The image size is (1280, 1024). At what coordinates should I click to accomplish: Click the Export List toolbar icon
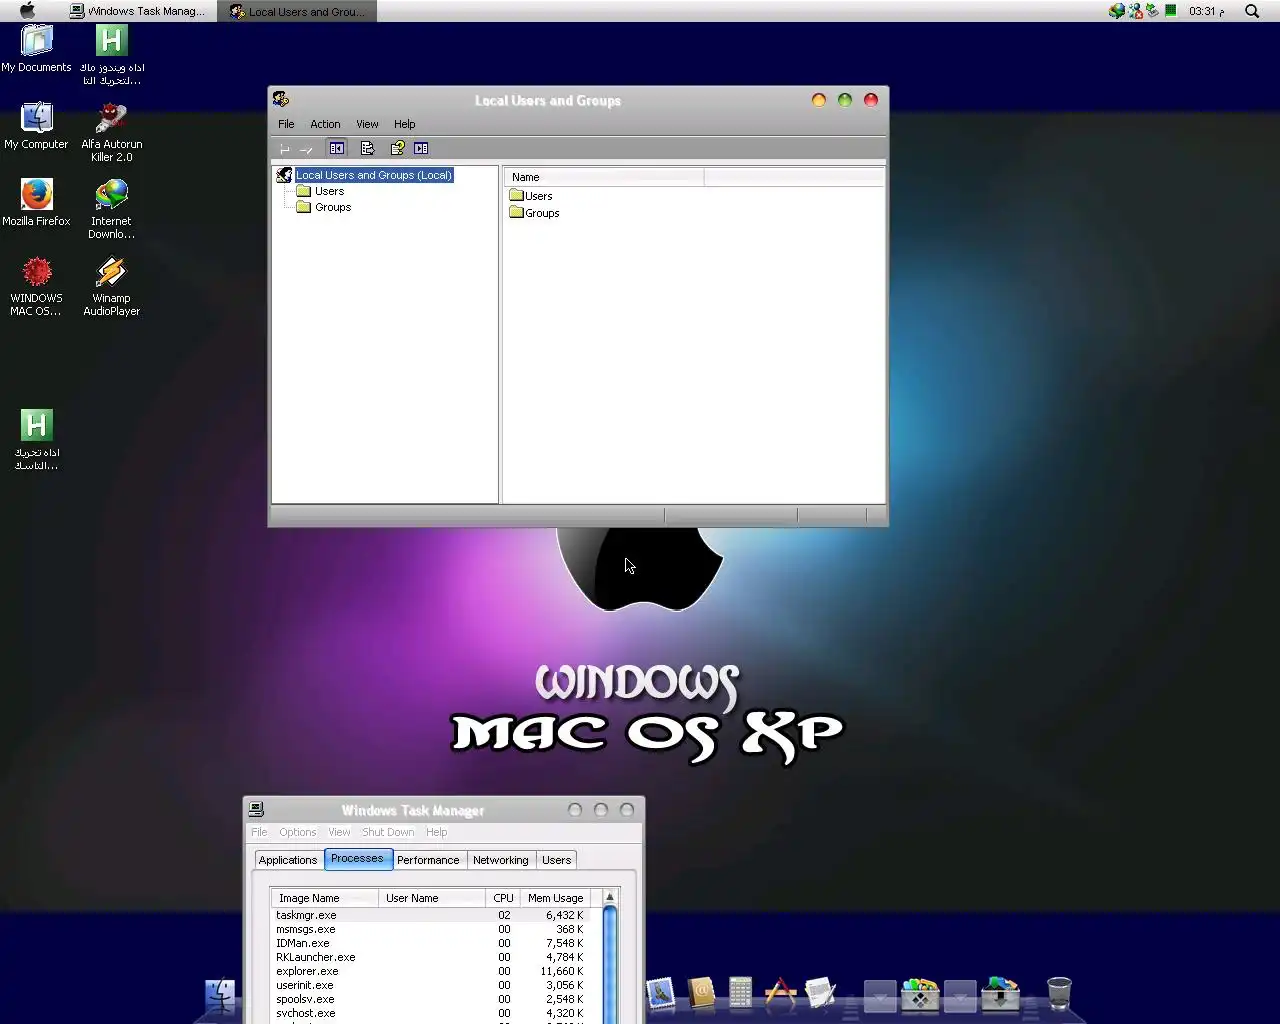tap(367, 148)
